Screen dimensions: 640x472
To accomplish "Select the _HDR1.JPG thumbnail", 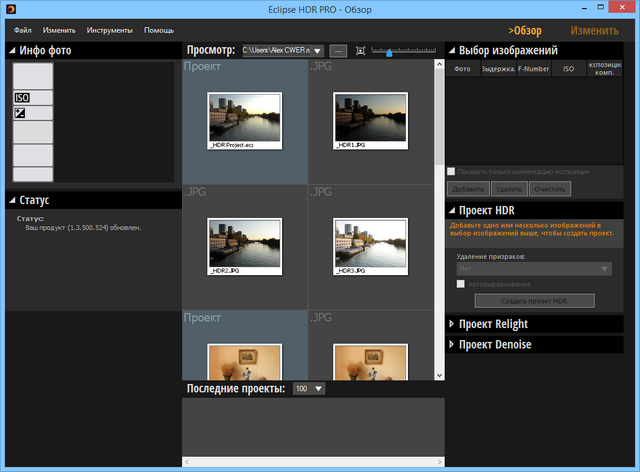I will point(370,121).
